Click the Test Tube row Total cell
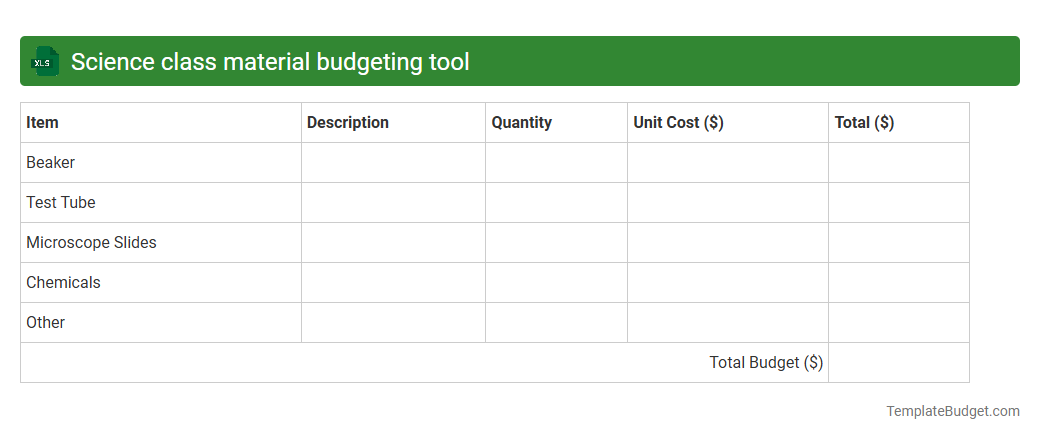Image resolution: width=1040 pixels, height=440 pixels. [899, 202]
